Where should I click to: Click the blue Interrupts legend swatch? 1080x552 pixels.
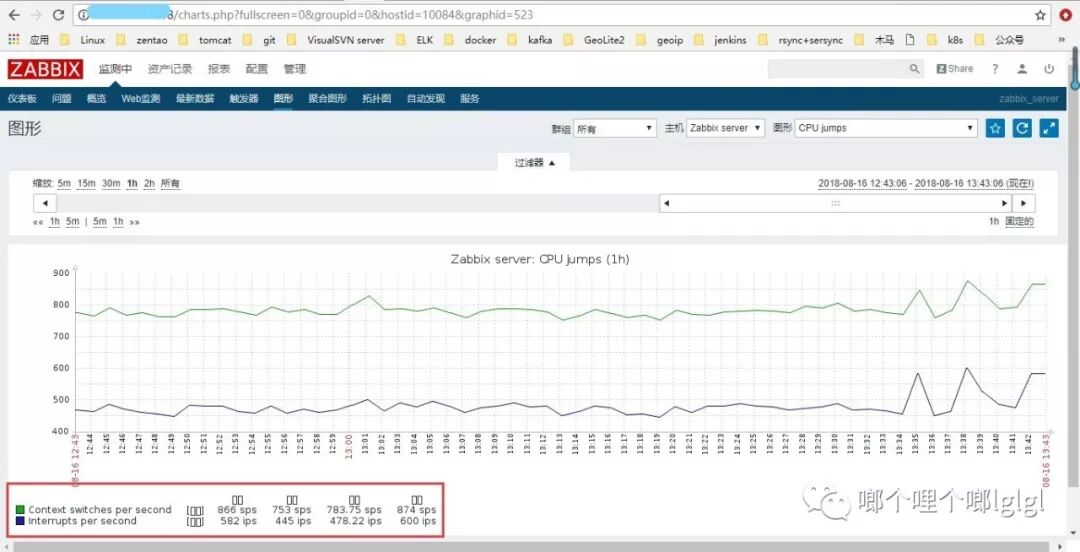click(20, 521)
